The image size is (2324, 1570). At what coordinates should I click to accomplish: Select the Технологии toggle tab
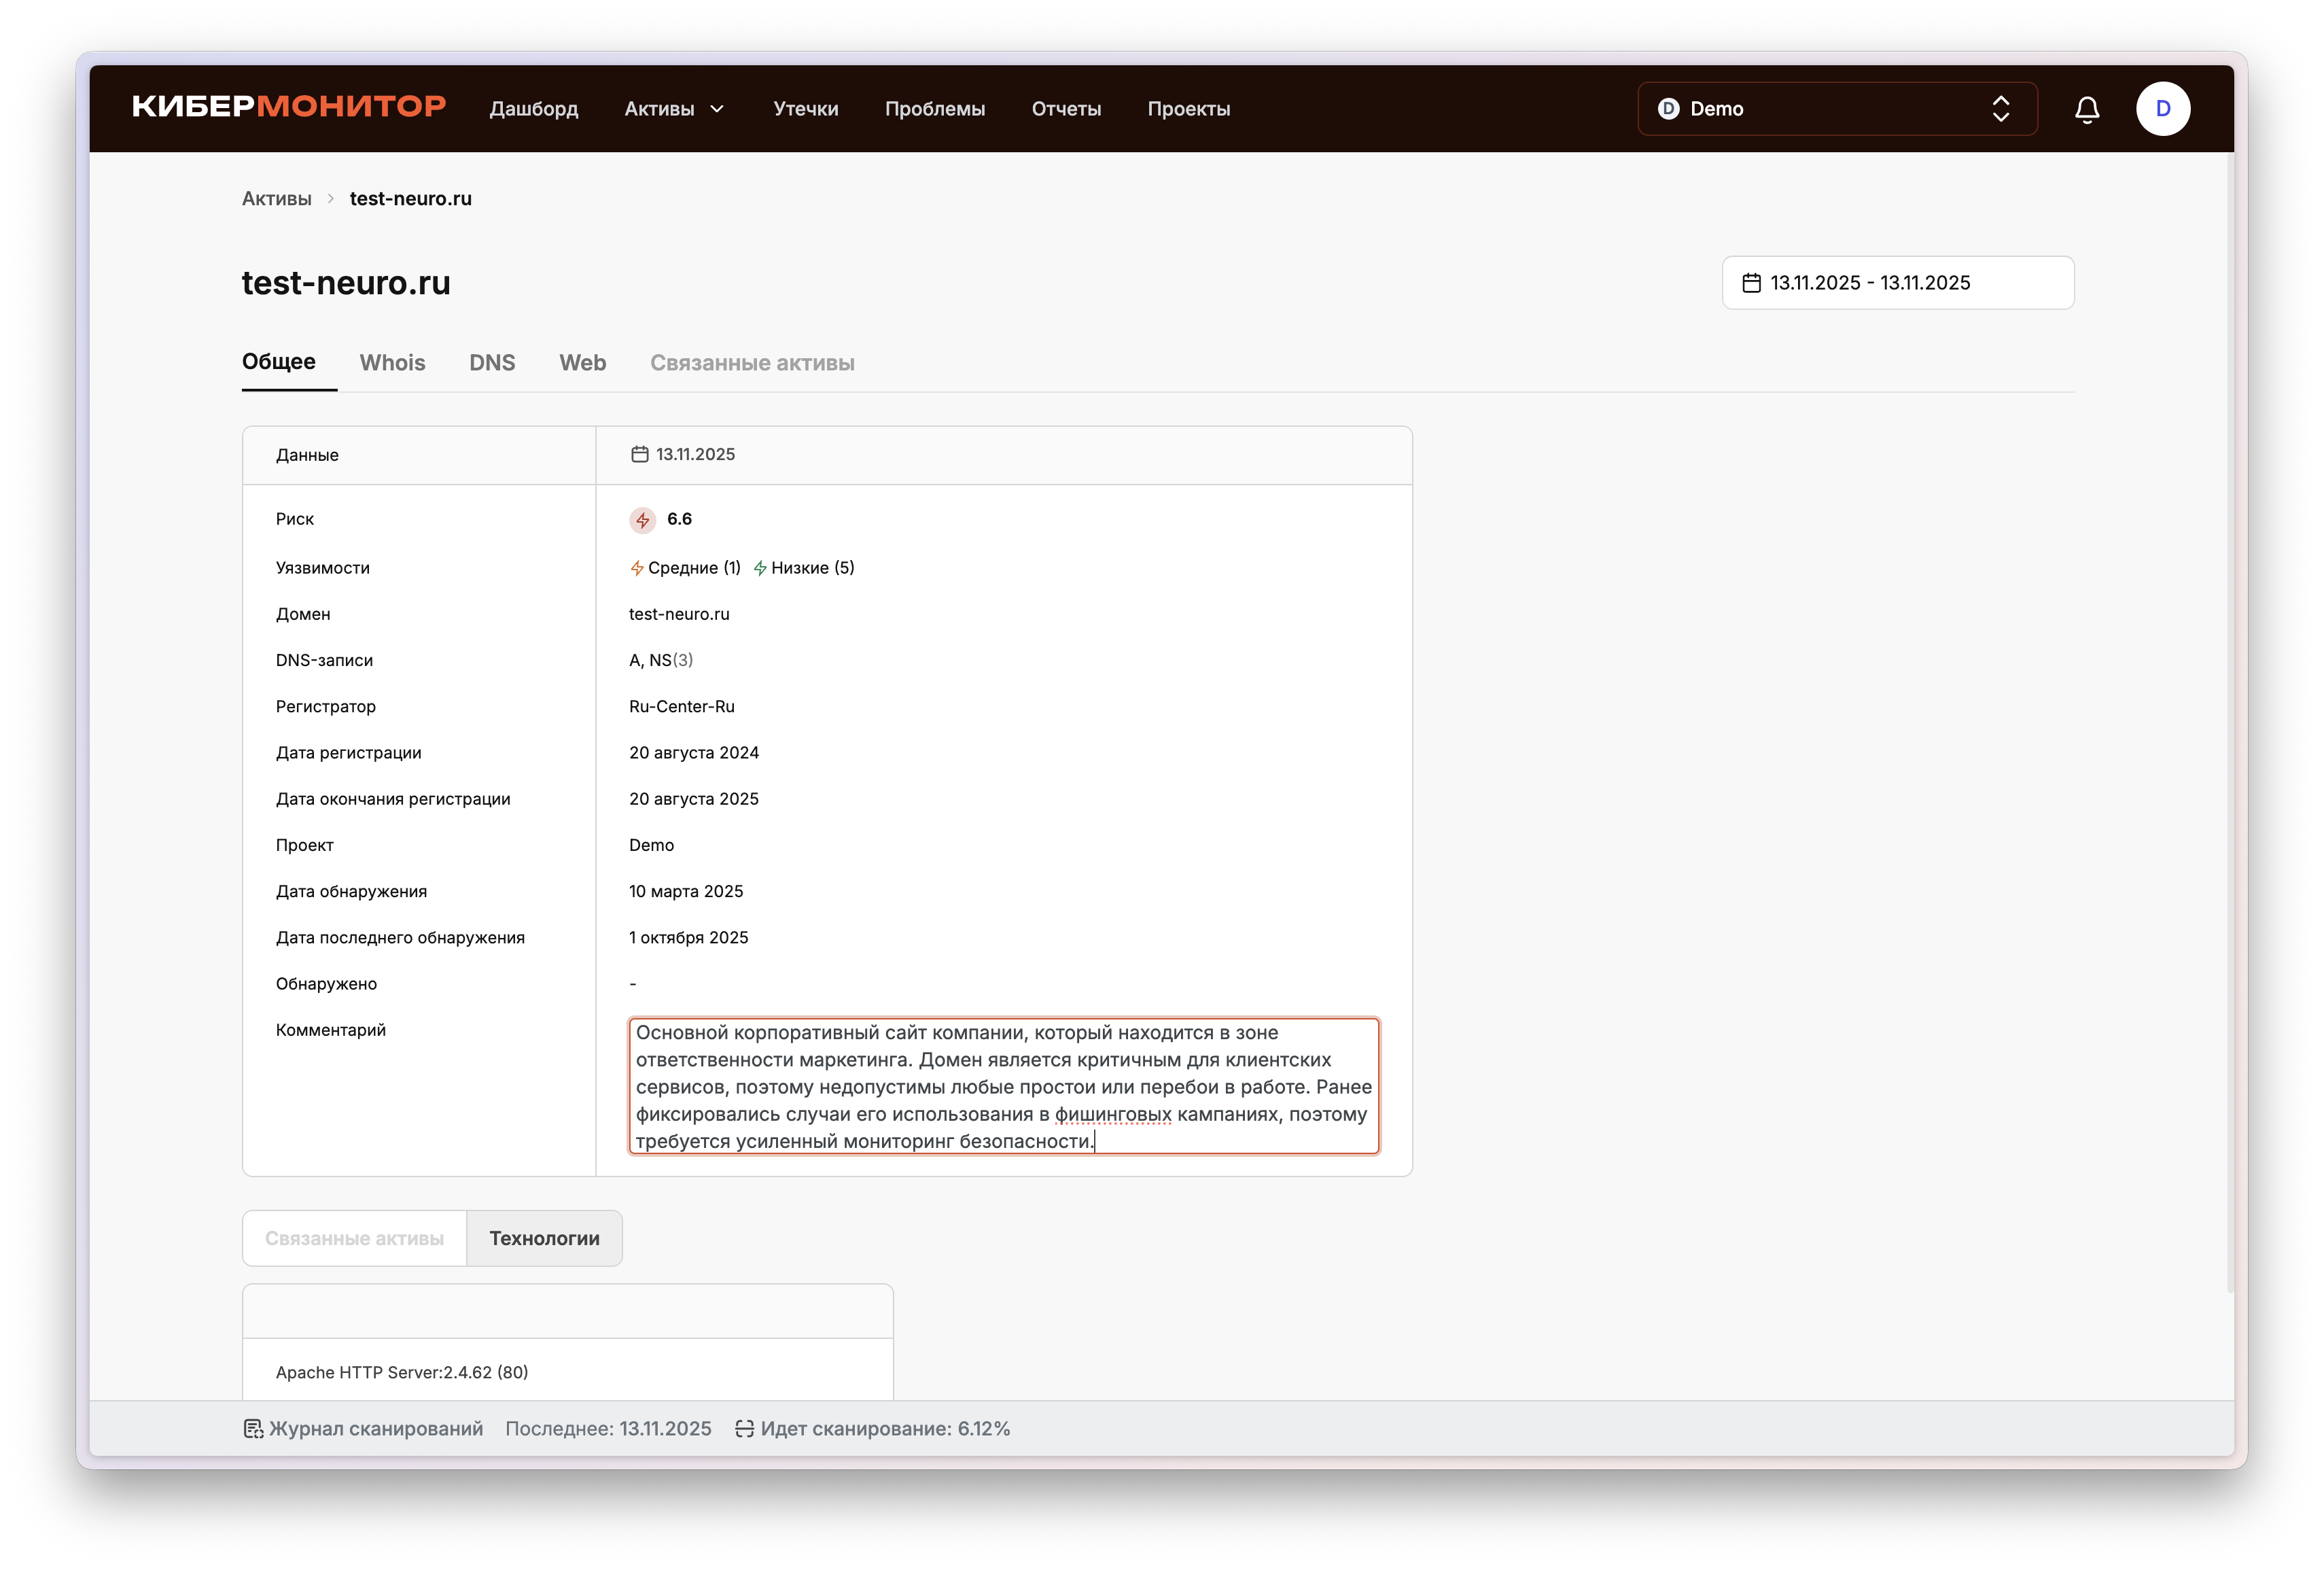click(x=544, y=1238)
